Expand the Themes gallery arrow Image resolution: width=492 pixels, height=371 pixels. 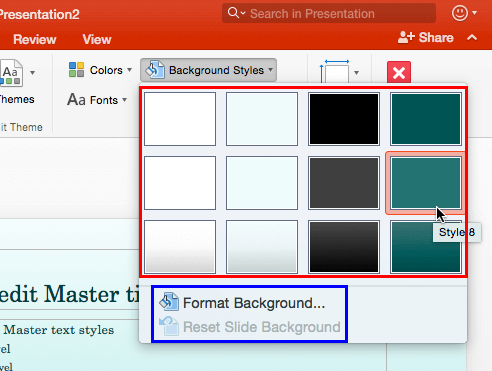[x=32, y=72]
